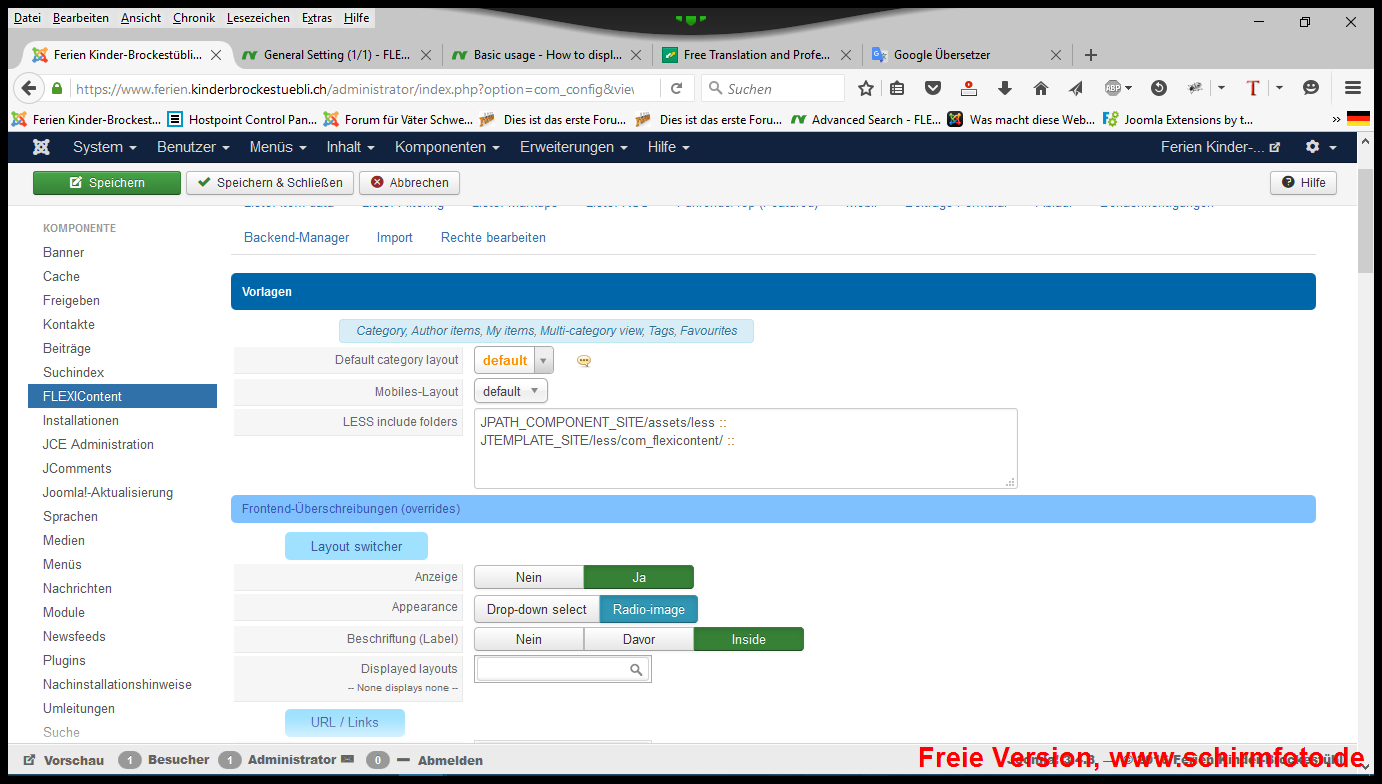Click the paper plane send icon
Viewport: 1382px width, 784px height.
pos(1076,88)
